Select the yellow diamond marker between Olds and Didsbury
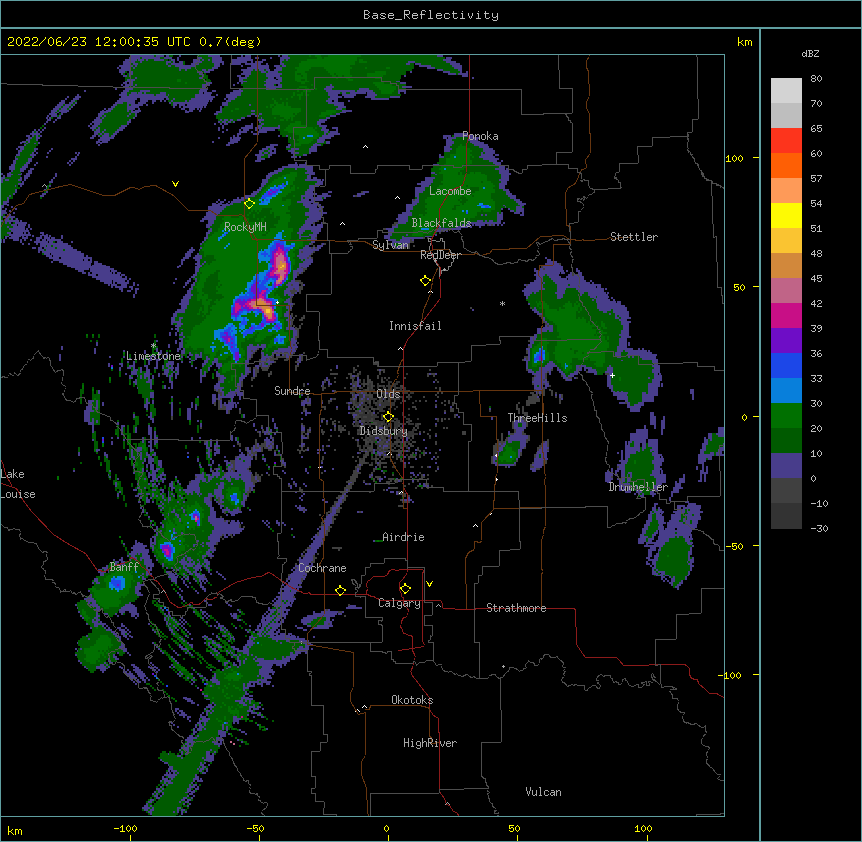This screenshot has width=862, height=842. tap(388, 417)
